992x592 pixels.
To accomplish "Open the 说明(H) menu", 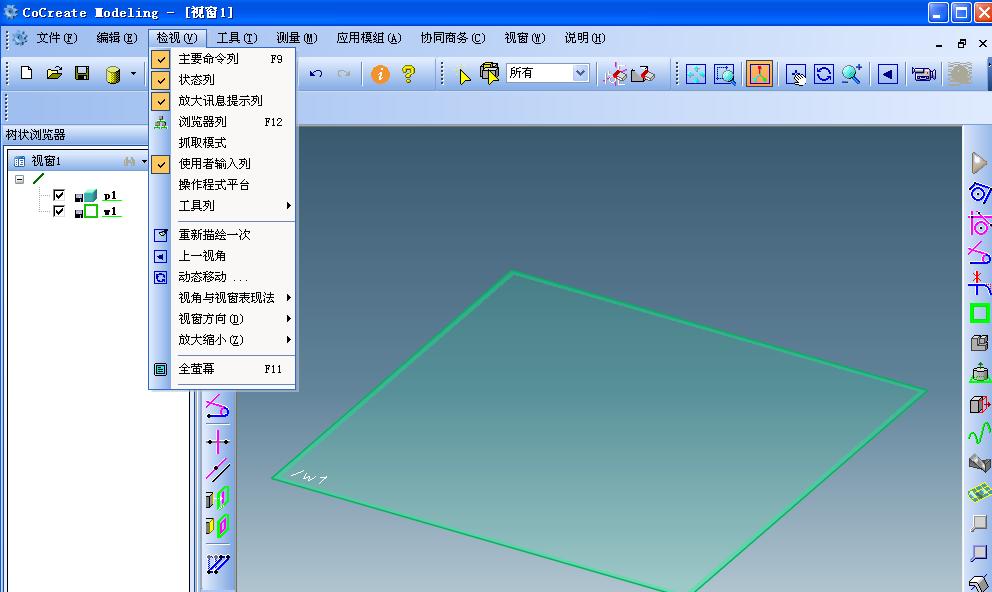I will coord(585,38).
